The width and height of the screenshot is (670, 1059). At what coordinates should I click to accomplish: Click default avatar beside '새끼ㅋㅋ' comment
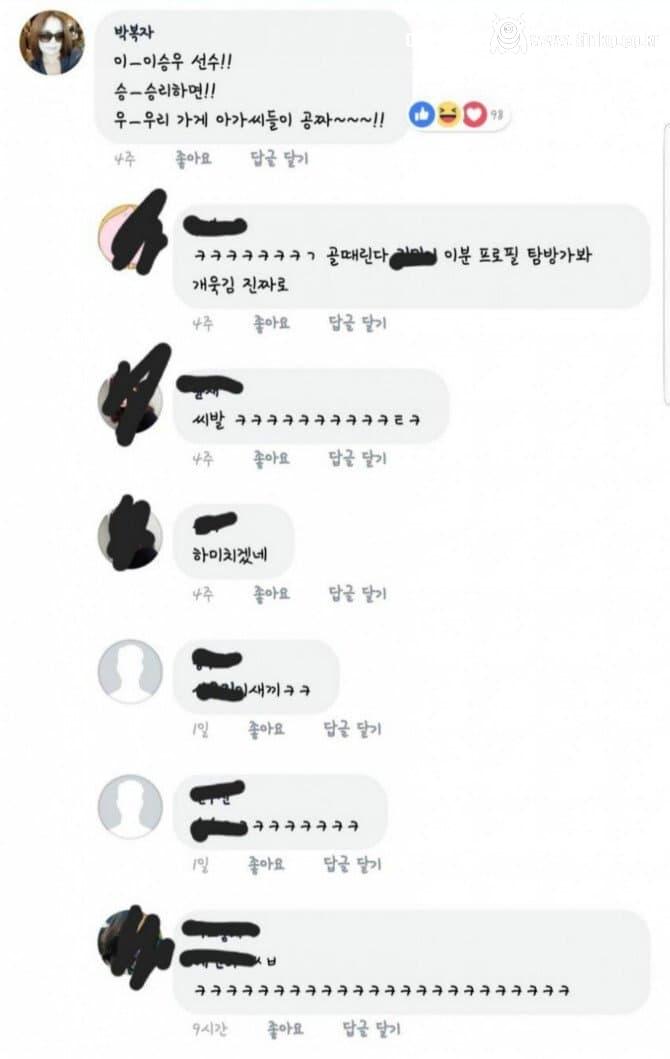tap(130, 671)
